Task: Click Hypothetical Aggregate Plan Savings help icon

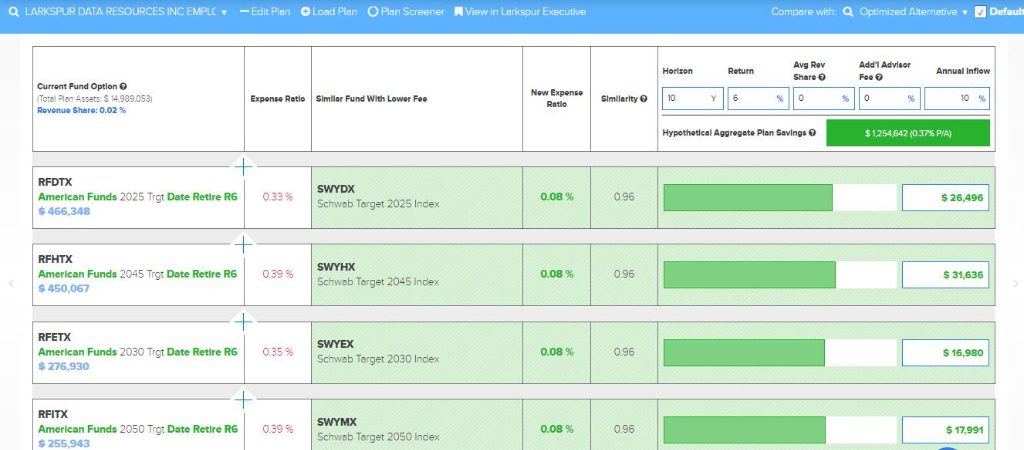Action: 812,132
